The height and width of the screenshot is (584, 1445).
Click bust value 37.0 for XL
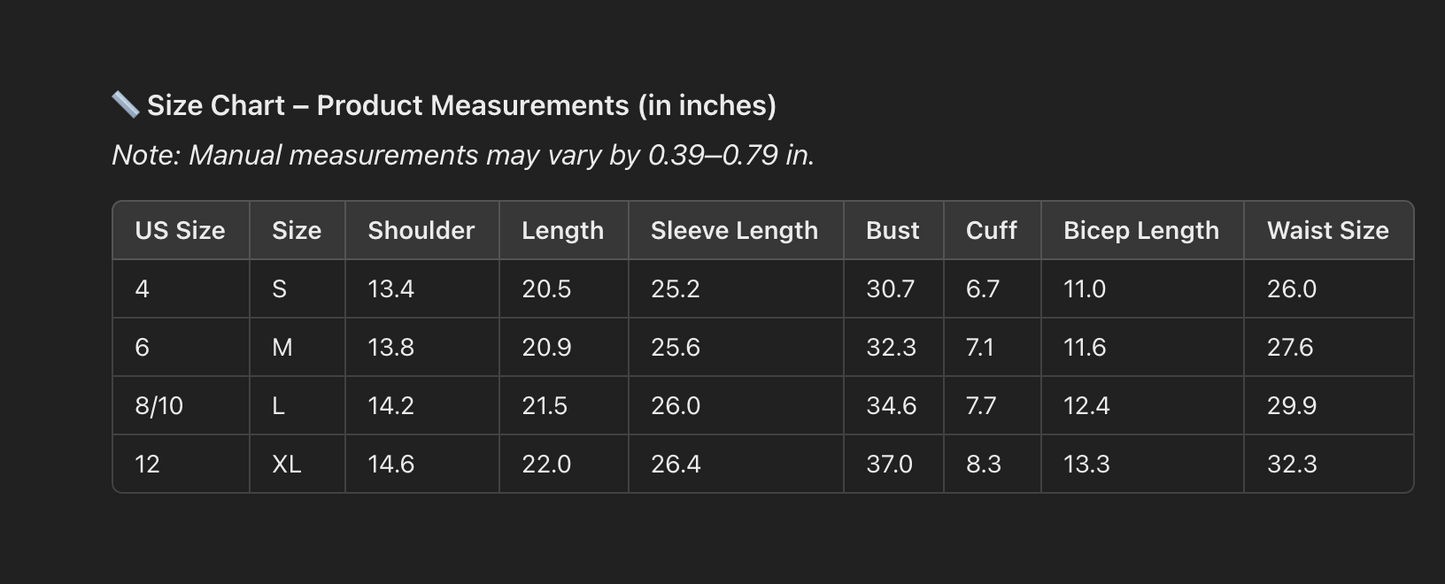[x=889, y=464]
